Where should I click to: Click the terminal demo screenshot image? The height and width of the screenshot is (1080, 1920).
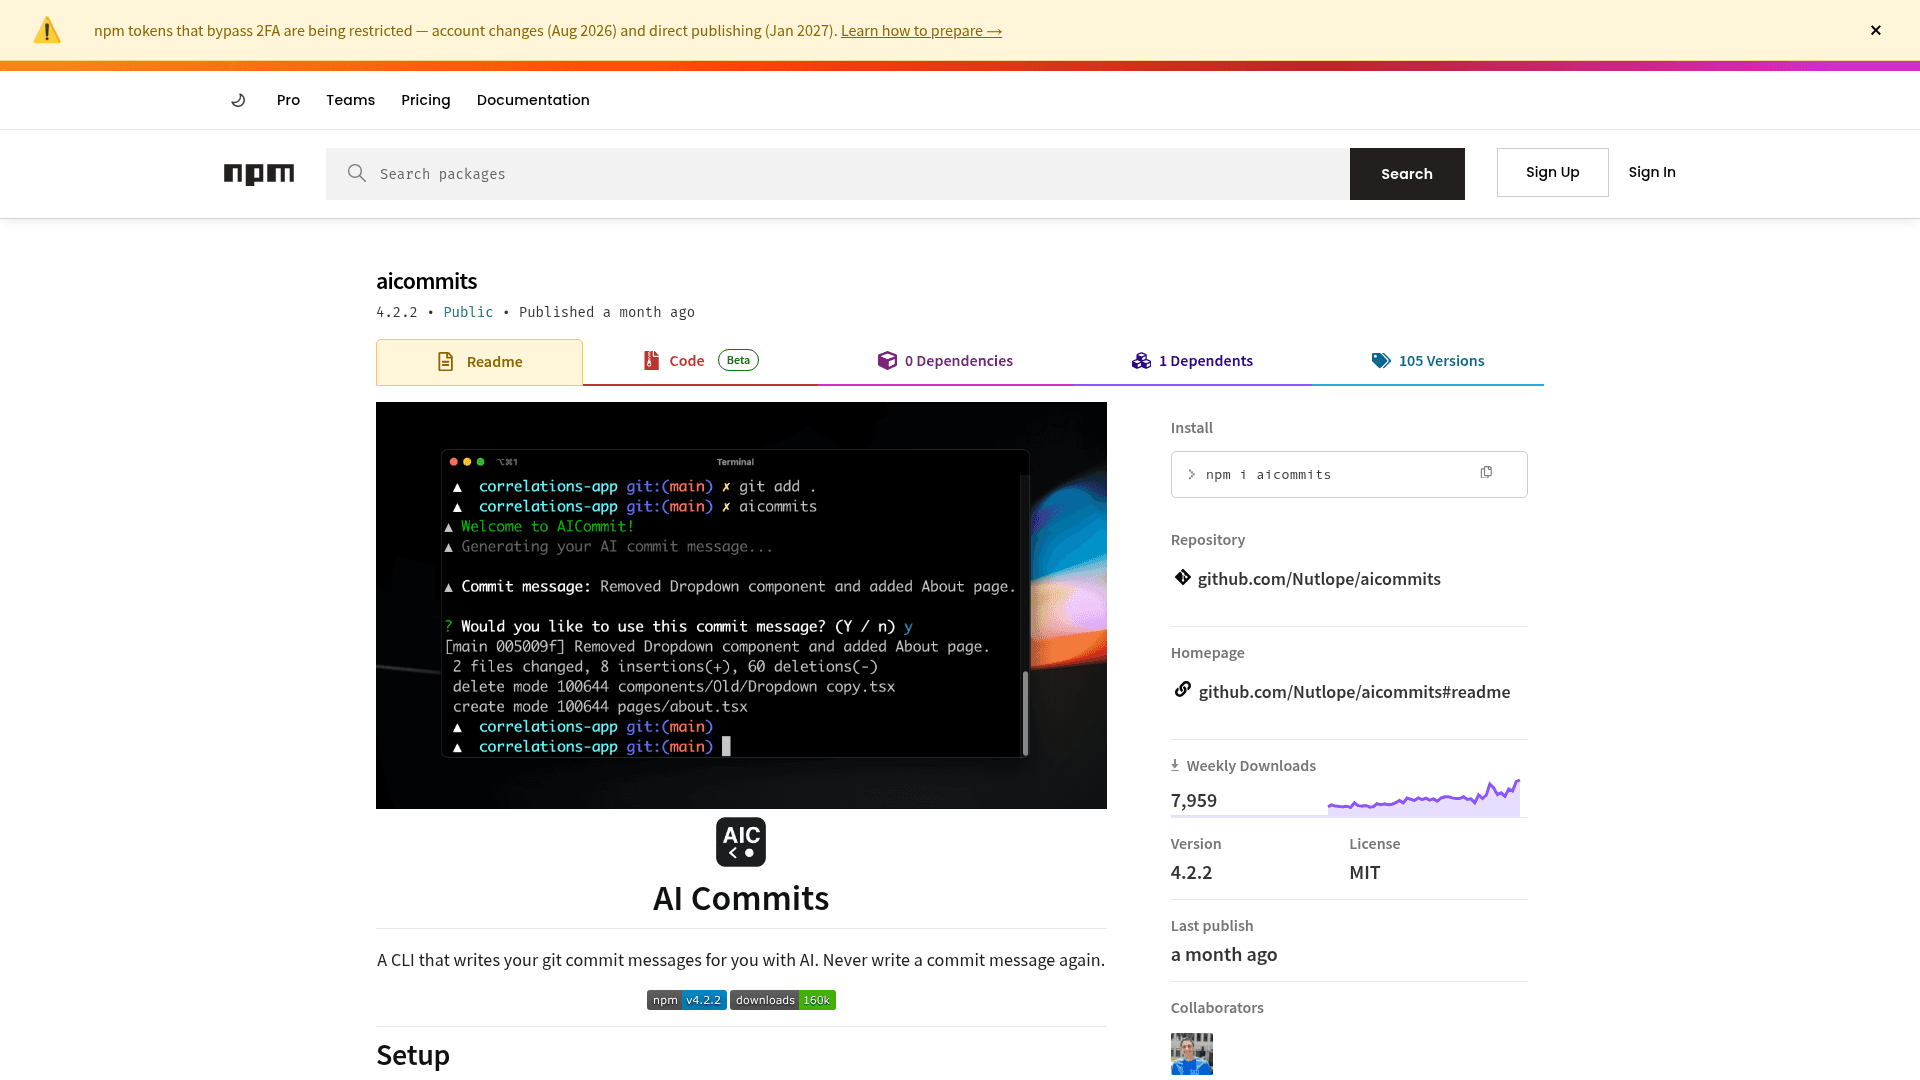point(741,605)
